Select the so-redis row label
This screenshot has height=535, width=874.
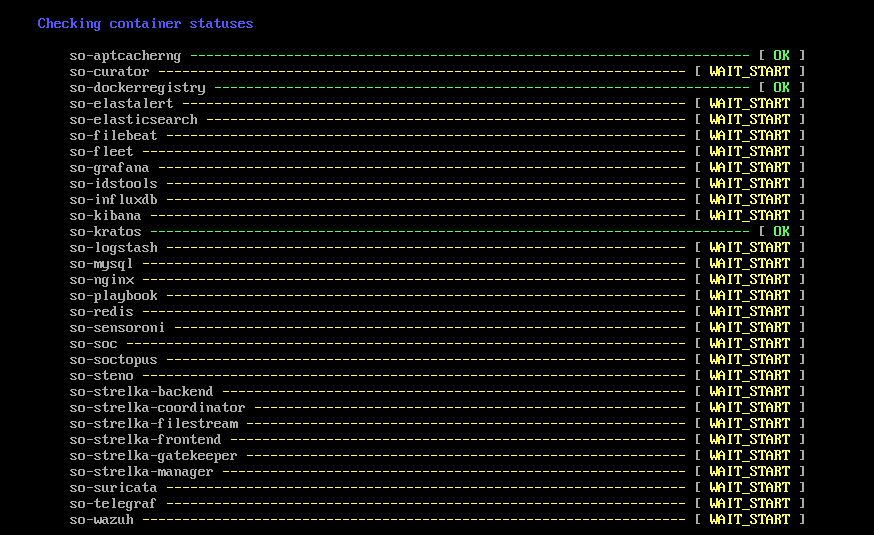coord(101,312)
